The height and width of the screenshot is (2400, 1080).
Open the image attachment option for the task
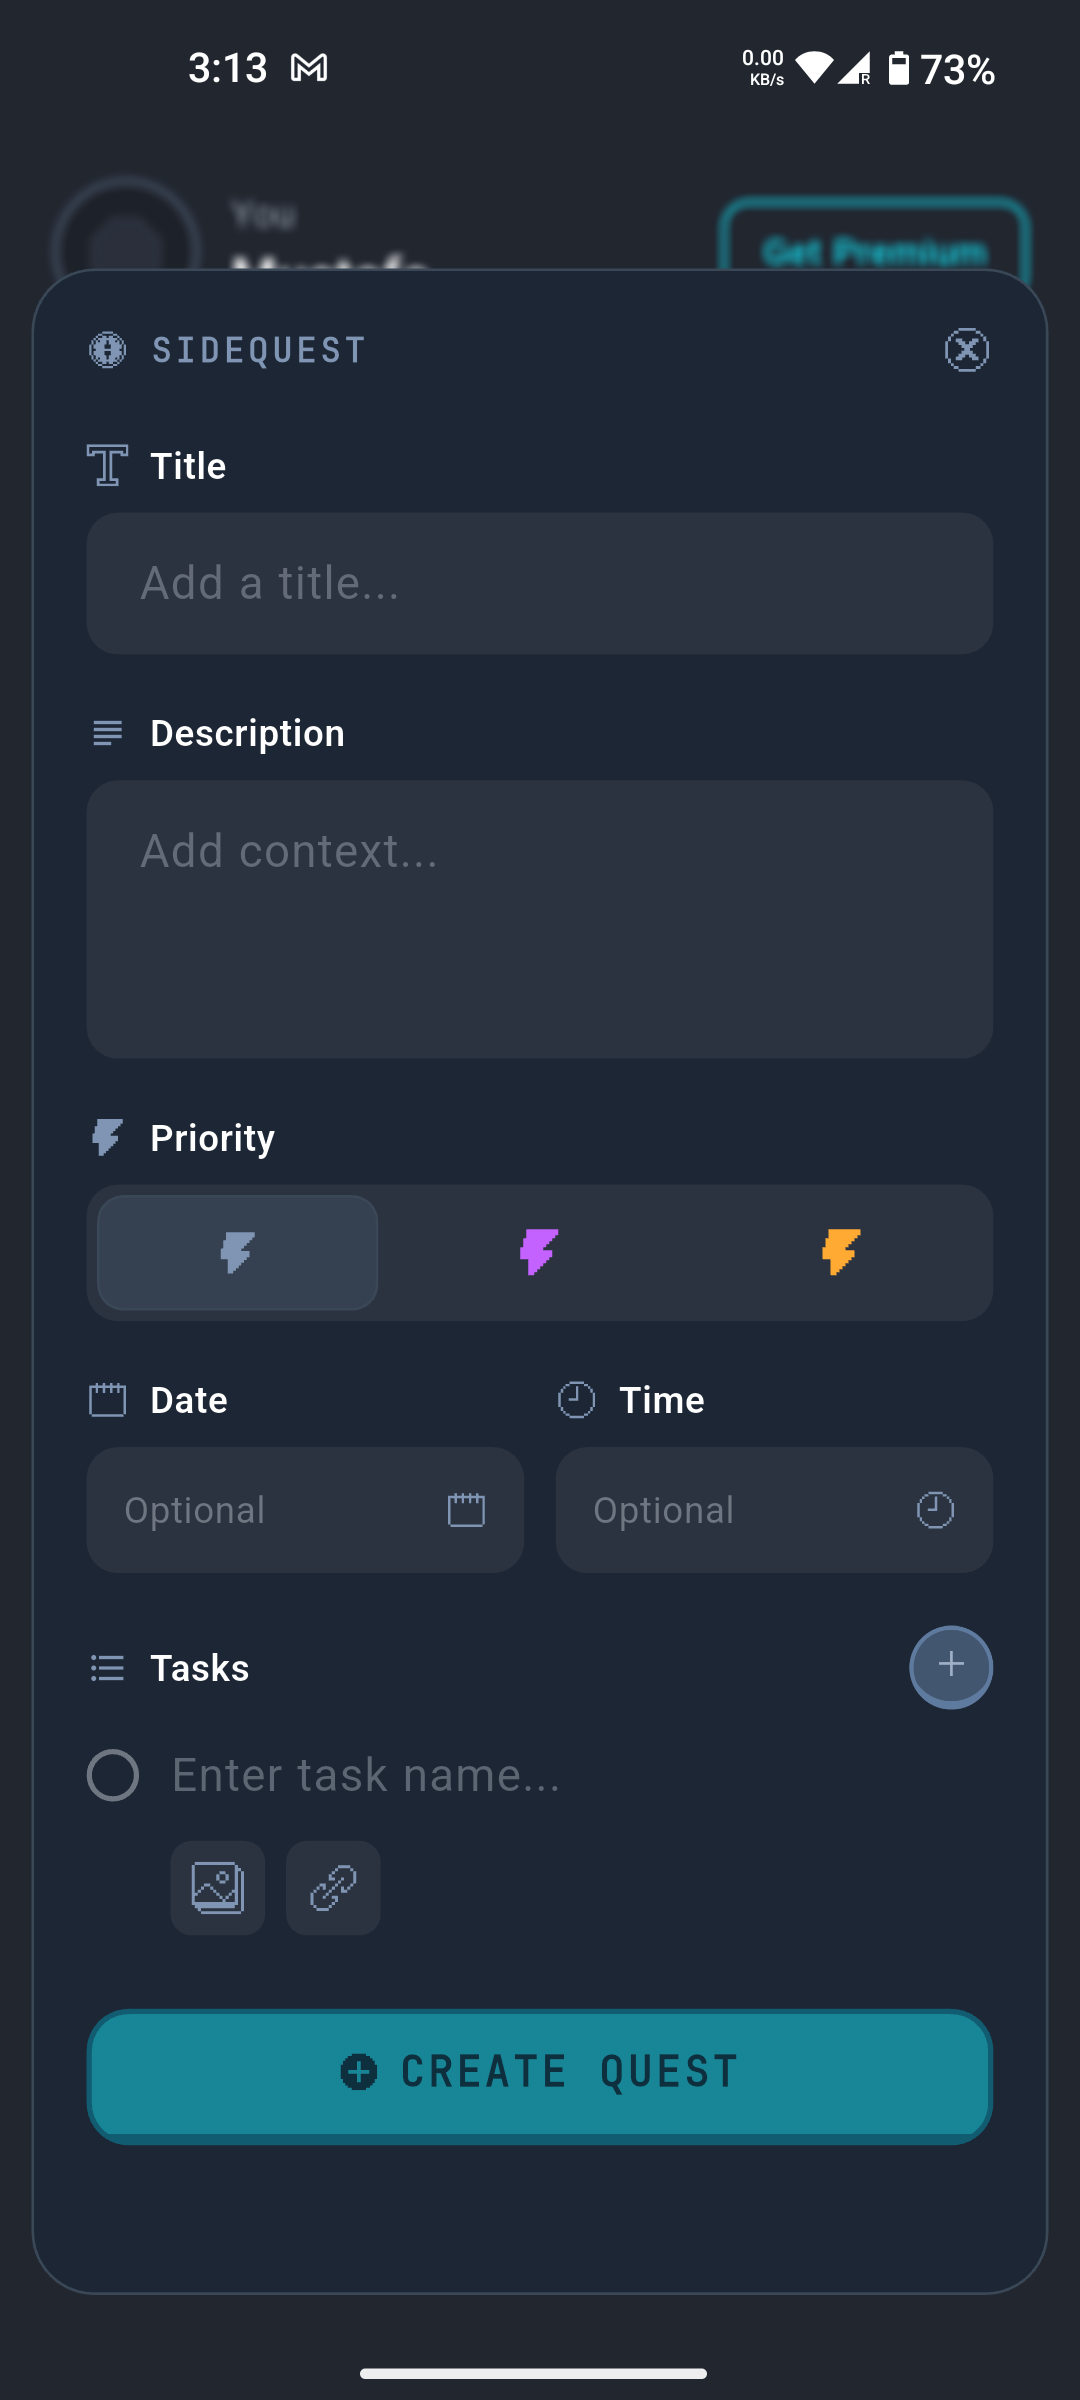point(217,1888)
